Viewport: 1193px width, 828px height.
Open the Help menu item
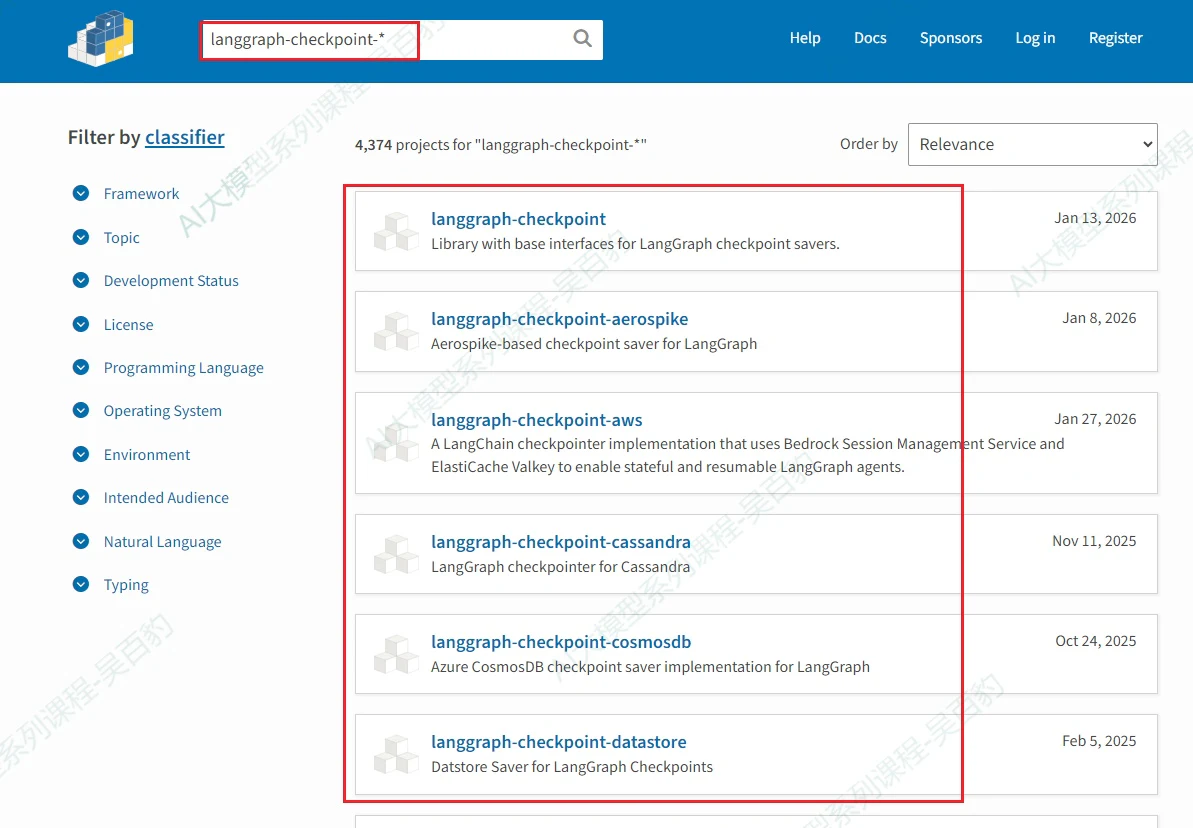pos(805,38)
